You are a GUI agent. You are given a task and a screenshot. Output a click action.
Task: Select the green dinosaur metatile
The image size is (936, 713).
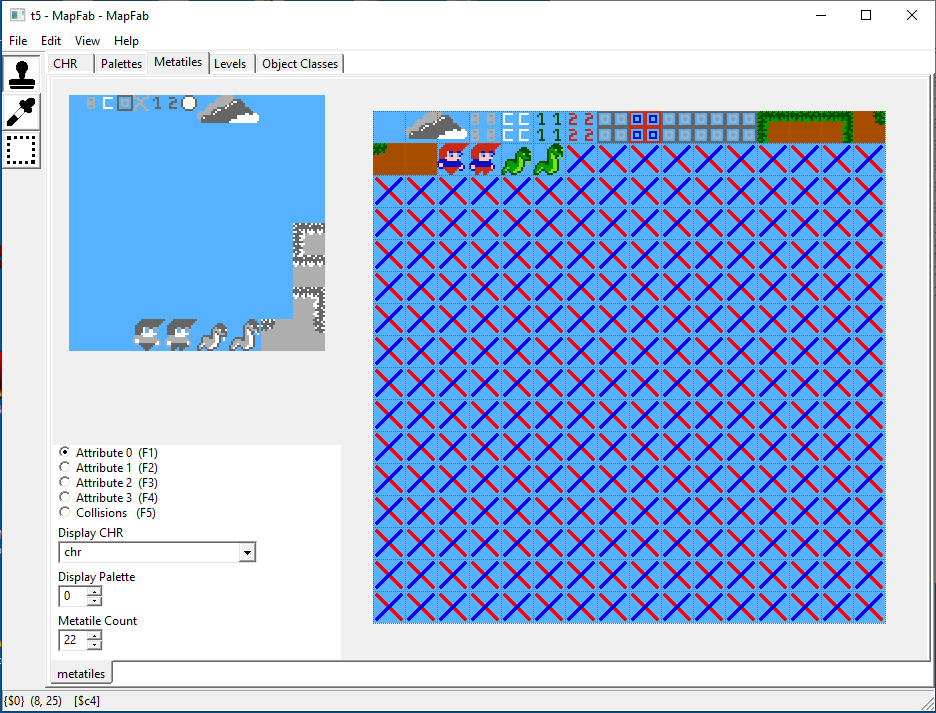pos(516,158)
